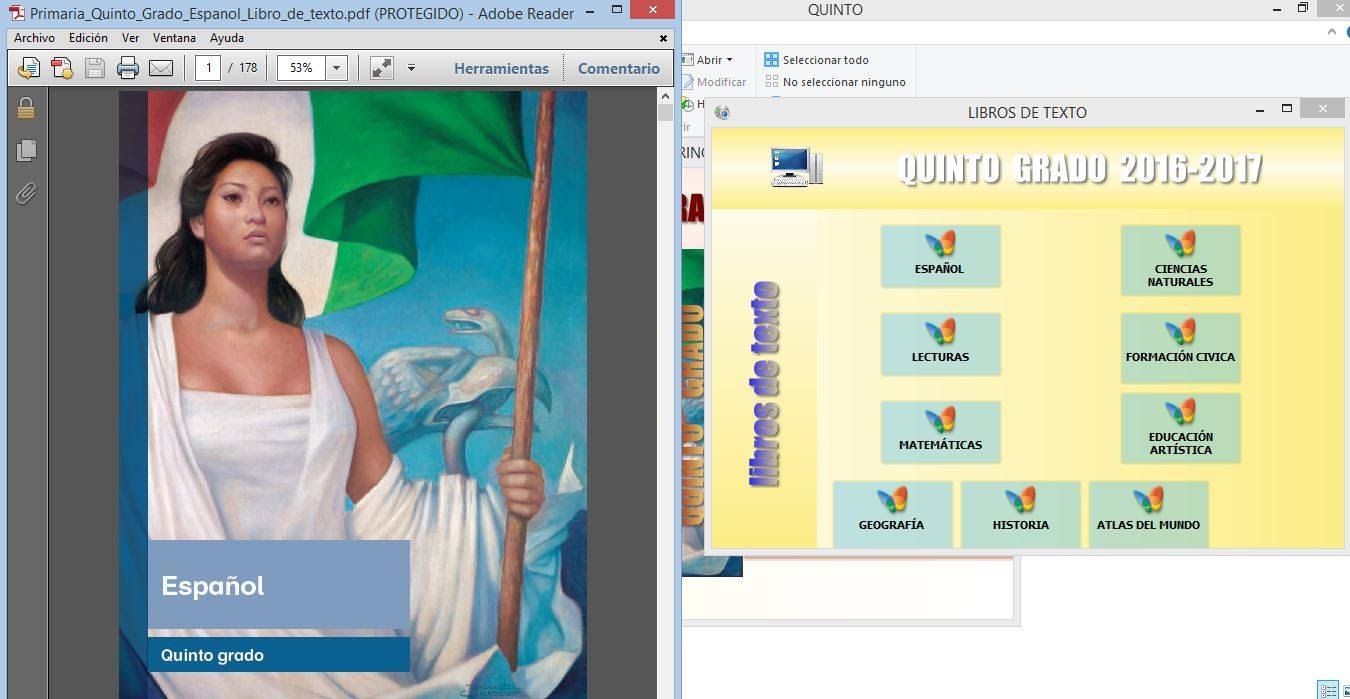Click the PDF scrollbar up arrow

(x=666, y=96)
